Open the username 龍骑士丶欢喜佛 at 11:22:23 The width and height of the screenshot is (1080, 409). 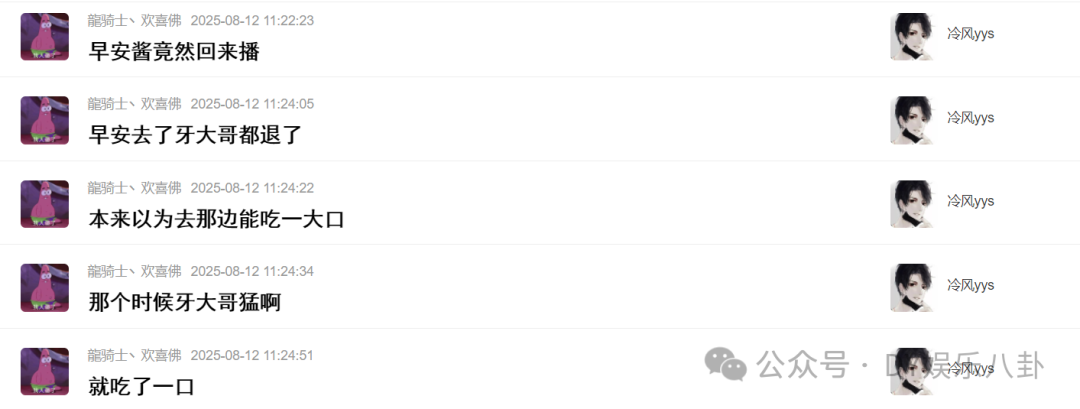point(134,21)
